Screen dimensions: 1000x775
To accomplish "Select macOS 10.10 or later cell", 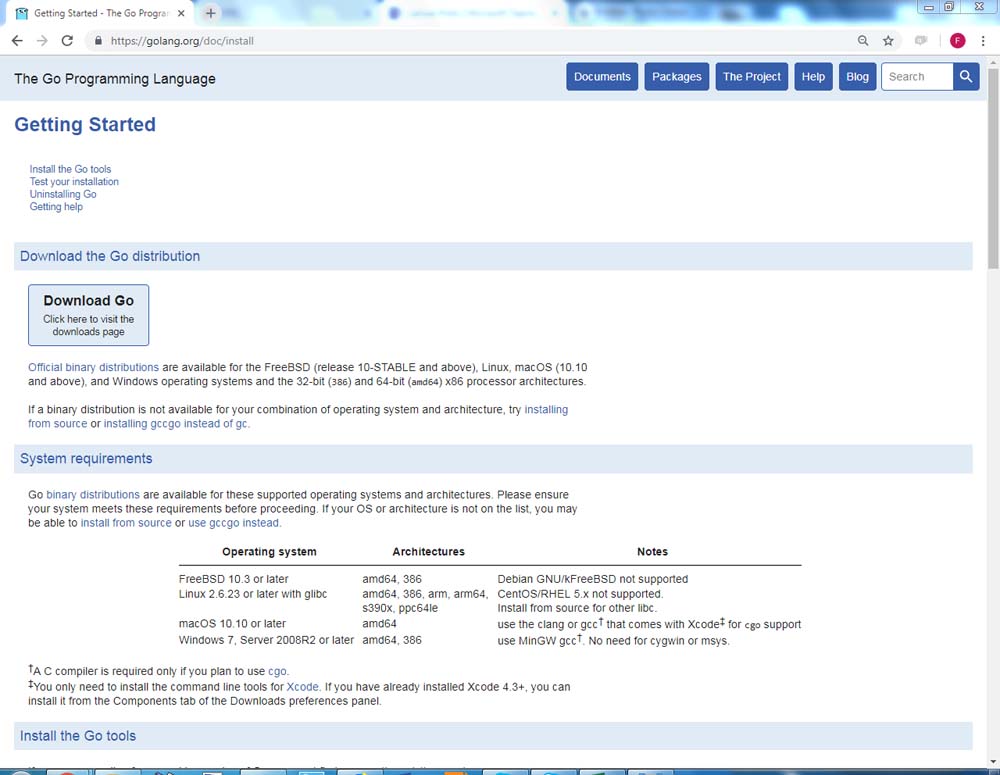I will point(232,624).
